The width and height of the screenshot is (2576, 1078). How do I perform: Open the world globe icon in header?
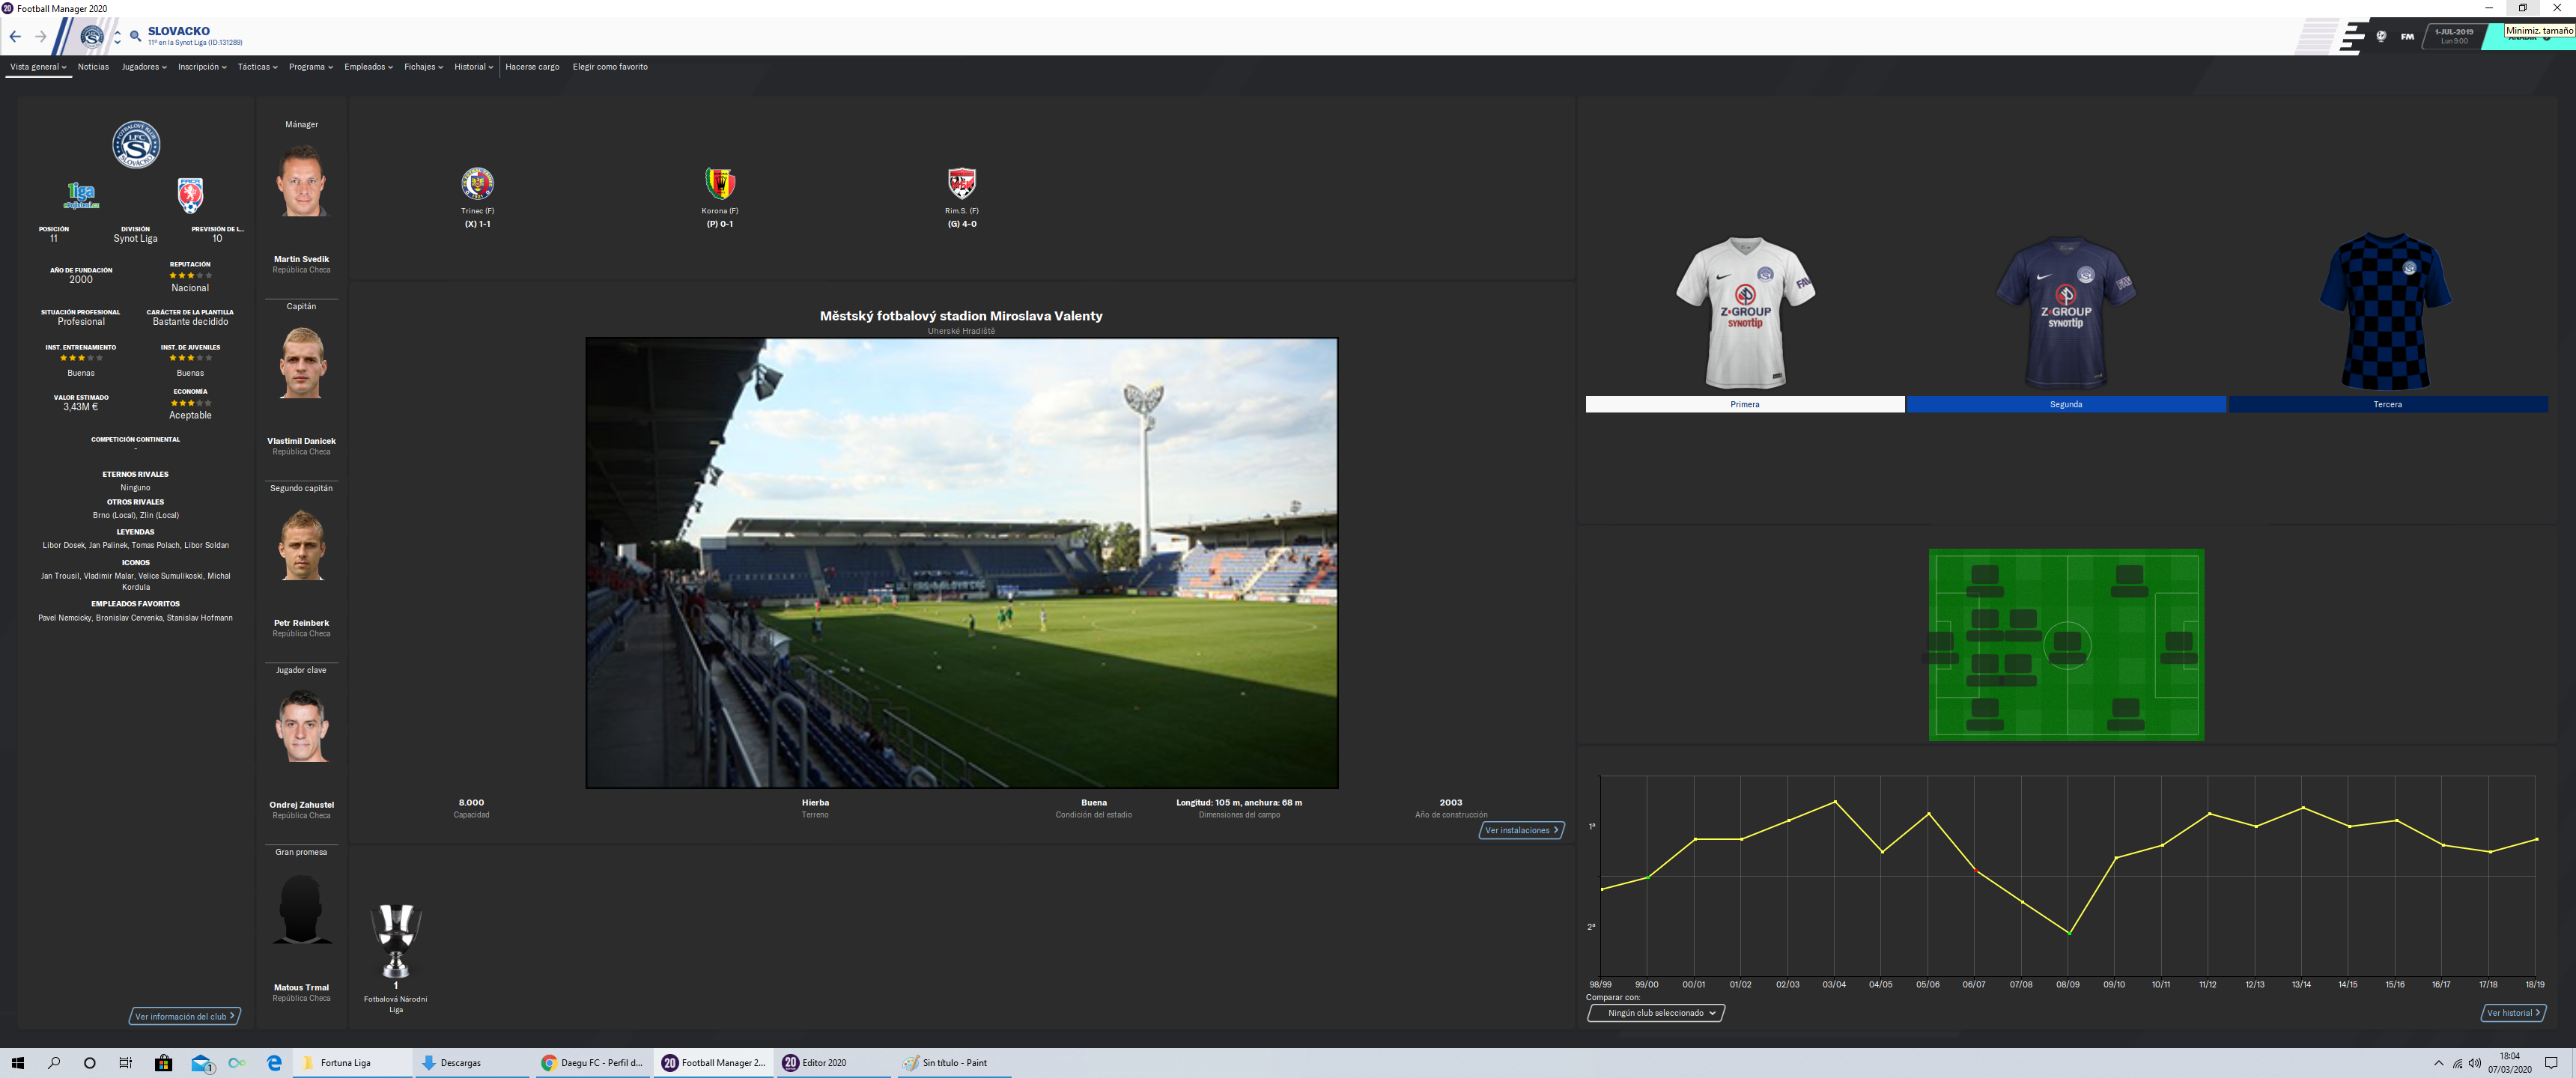pos(2381,36)
